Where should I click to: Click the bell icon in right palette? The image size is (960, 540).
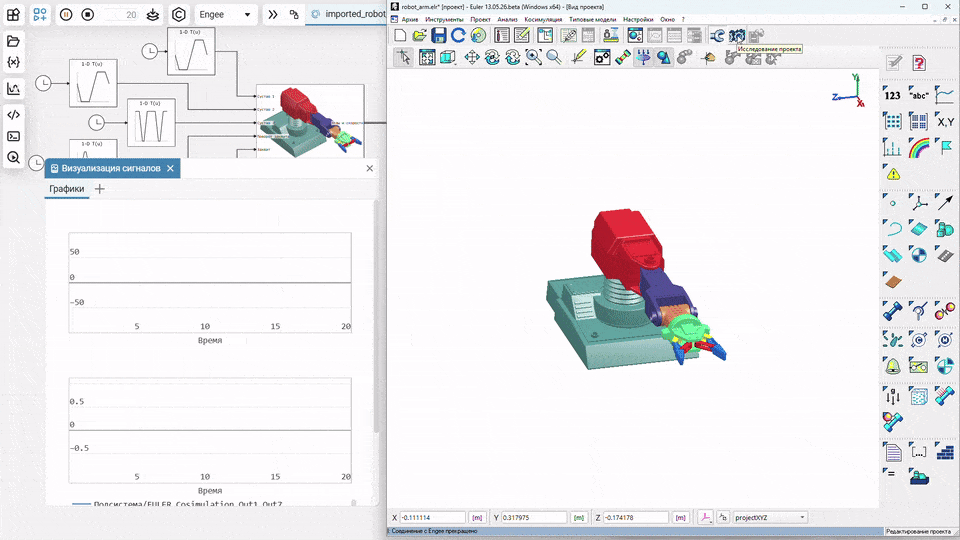tap(893, 366)
